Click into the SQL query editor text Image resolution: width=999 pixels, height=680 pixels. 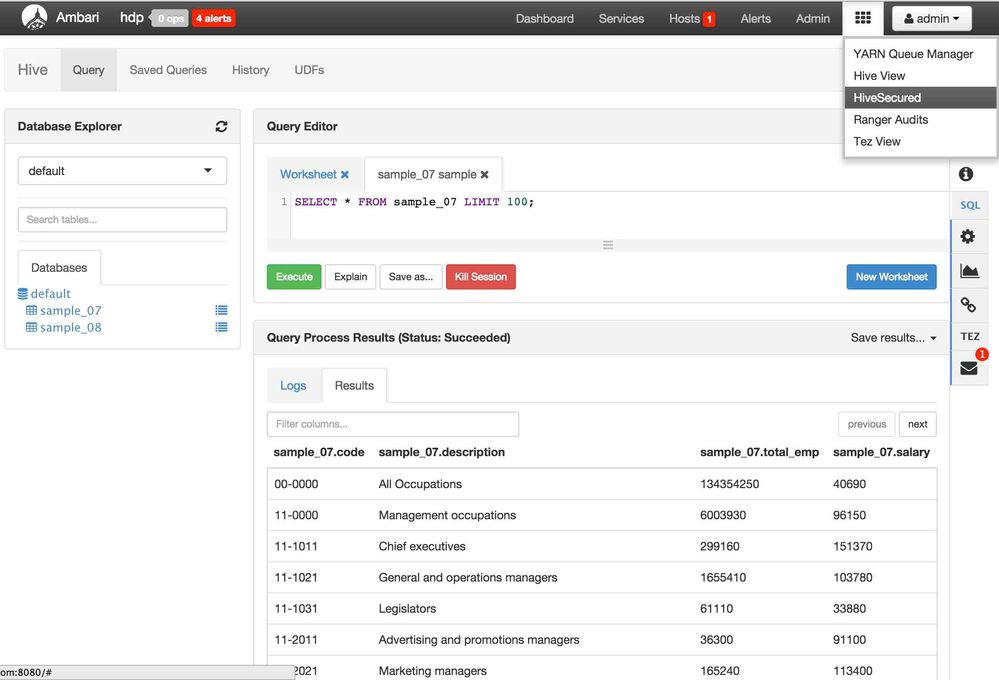pyautogui.click(x=414, y=202)
